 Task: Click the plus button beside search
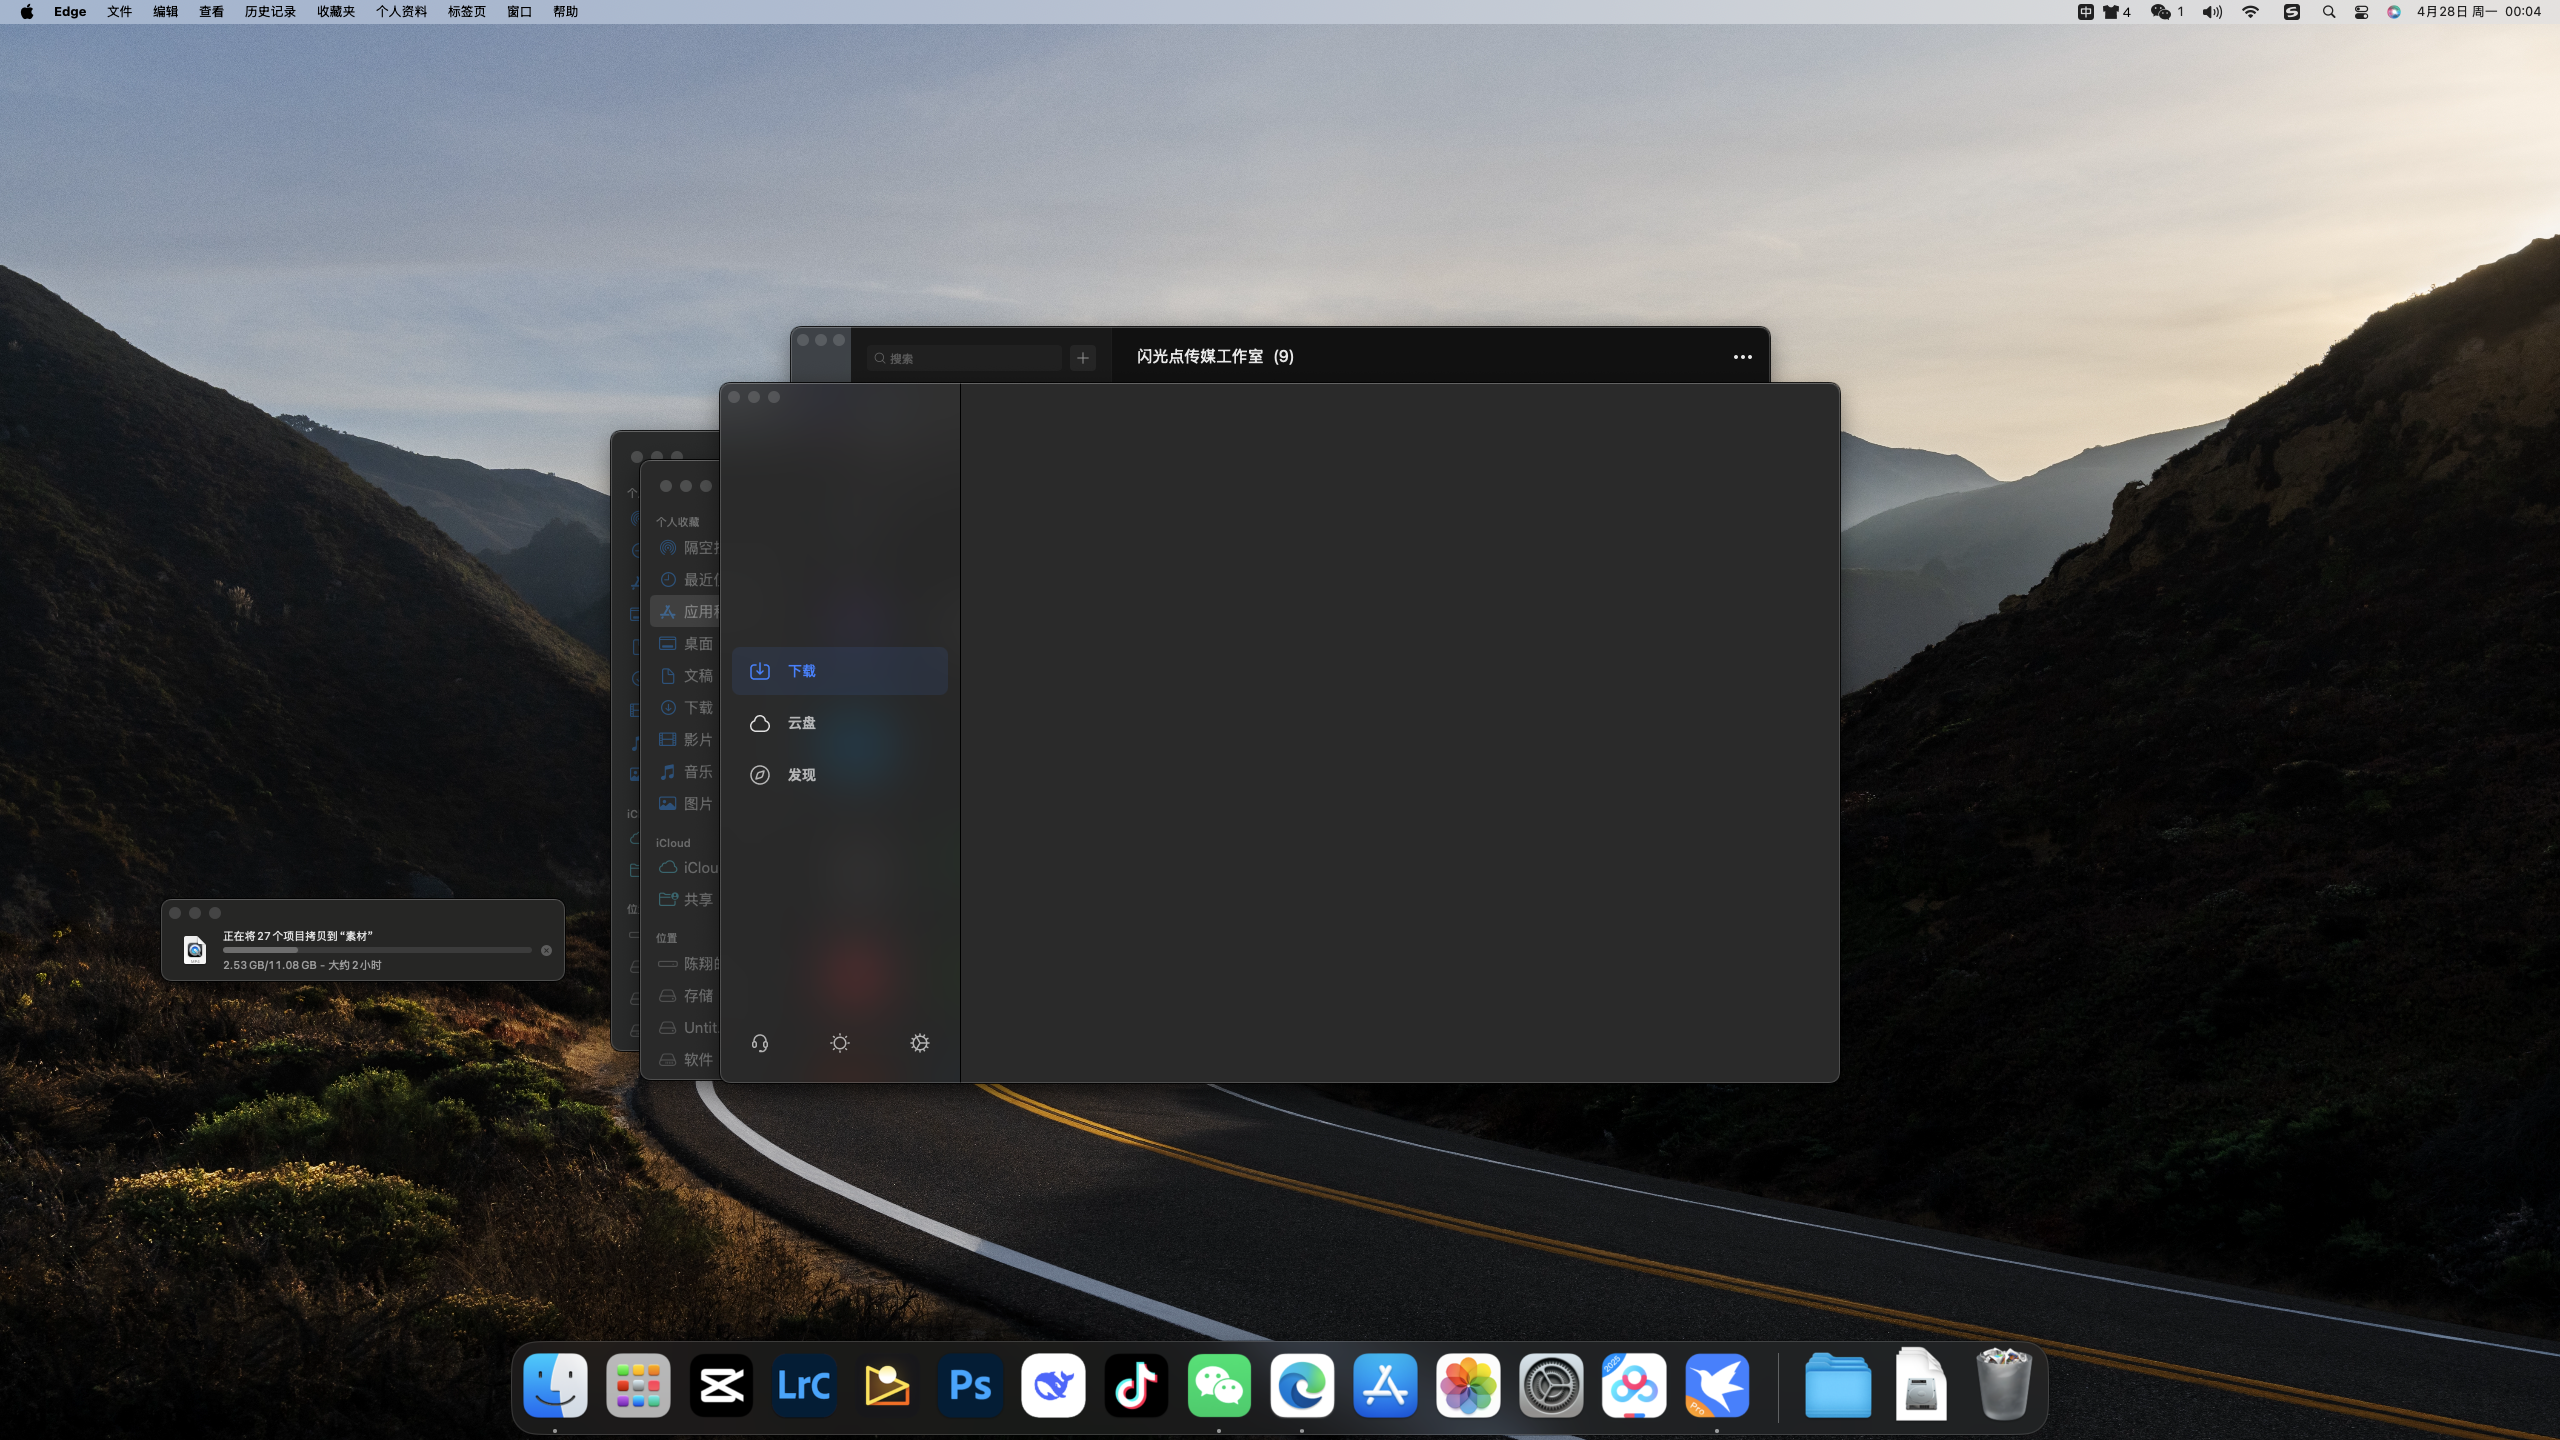pyautogui.click(x=1083, y=358)
